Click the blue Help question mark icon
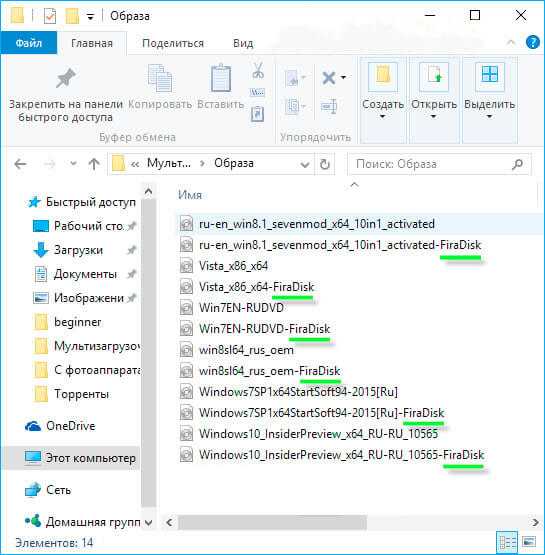This screenshot has height=555, width=545. [x=532, y=42]
